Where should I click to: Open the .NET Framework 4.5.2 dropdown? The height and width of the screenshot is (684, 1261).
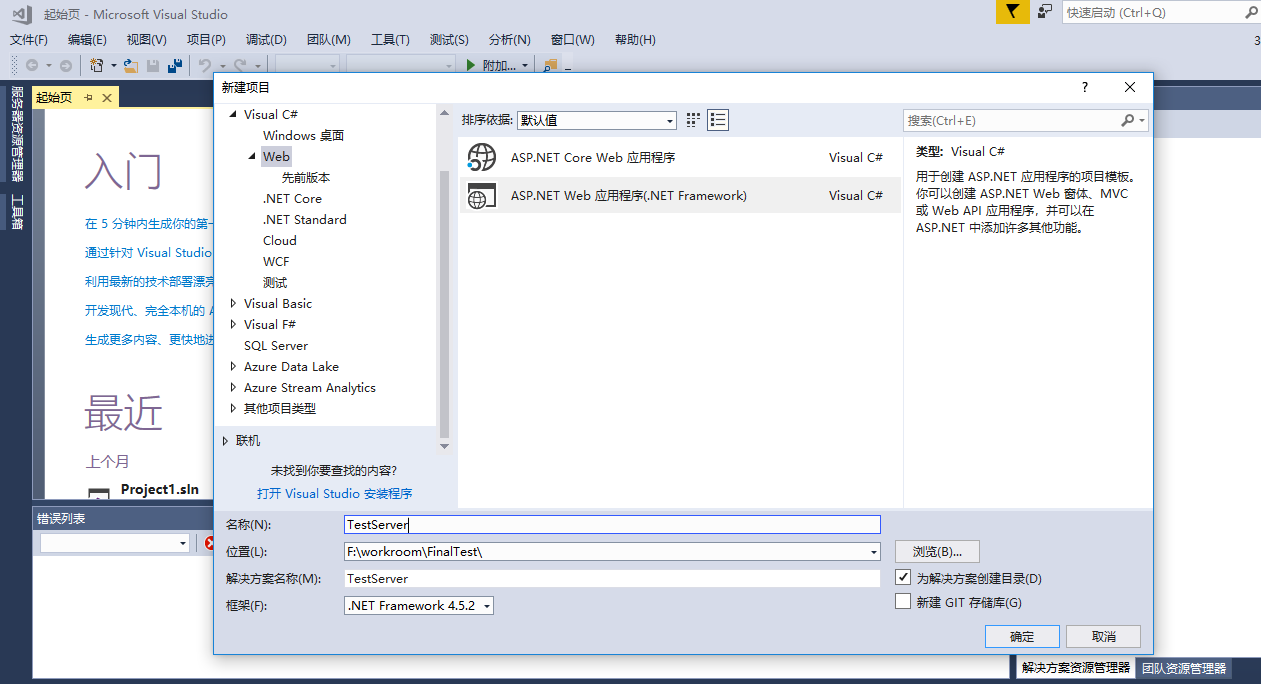point(418,605)
